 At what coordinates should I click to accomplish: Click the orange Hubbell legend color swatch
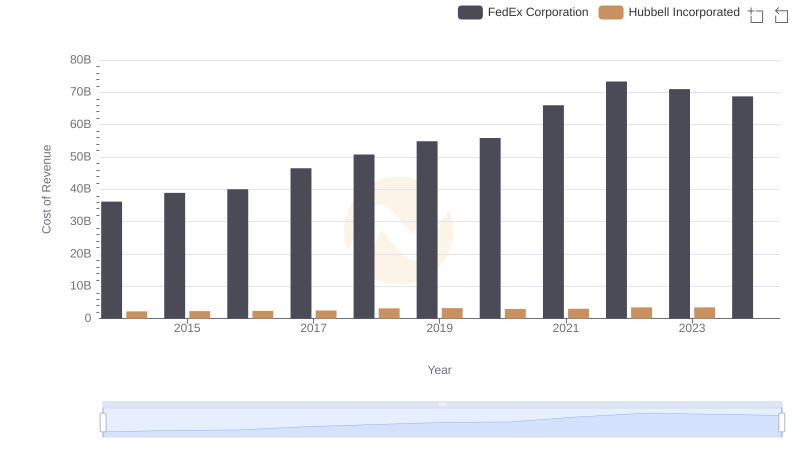pos(611,12)
